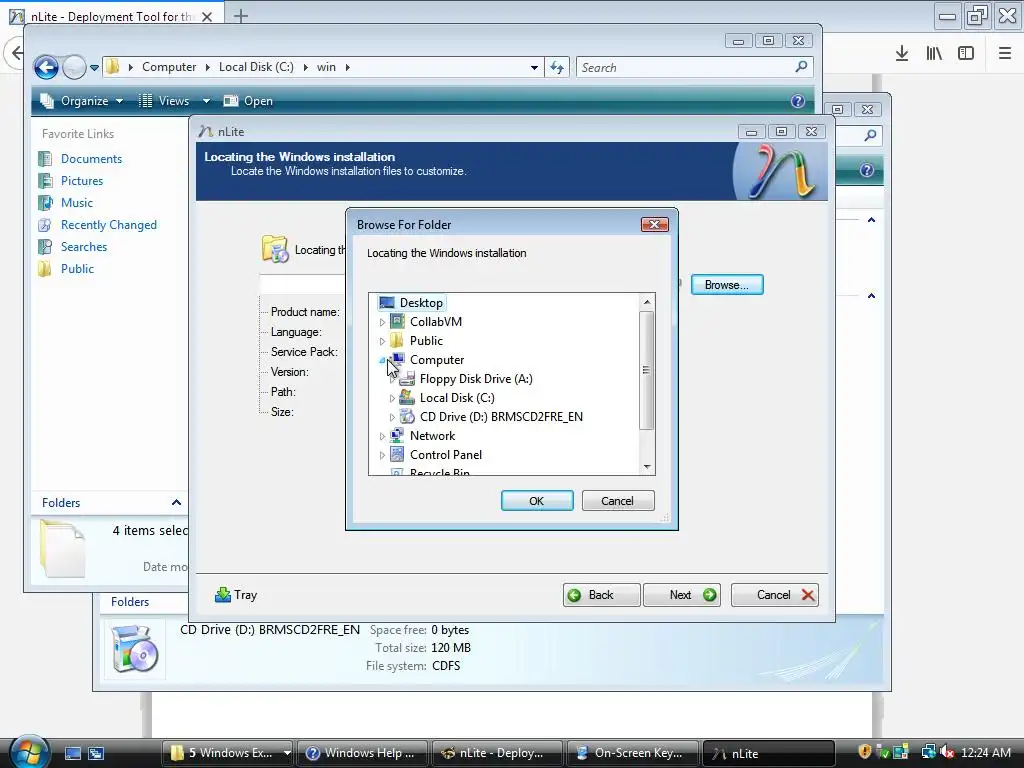The width and height of the screenshot is (1024, 768).
Task: Send nLite to Tray
Action: (236, 595)
